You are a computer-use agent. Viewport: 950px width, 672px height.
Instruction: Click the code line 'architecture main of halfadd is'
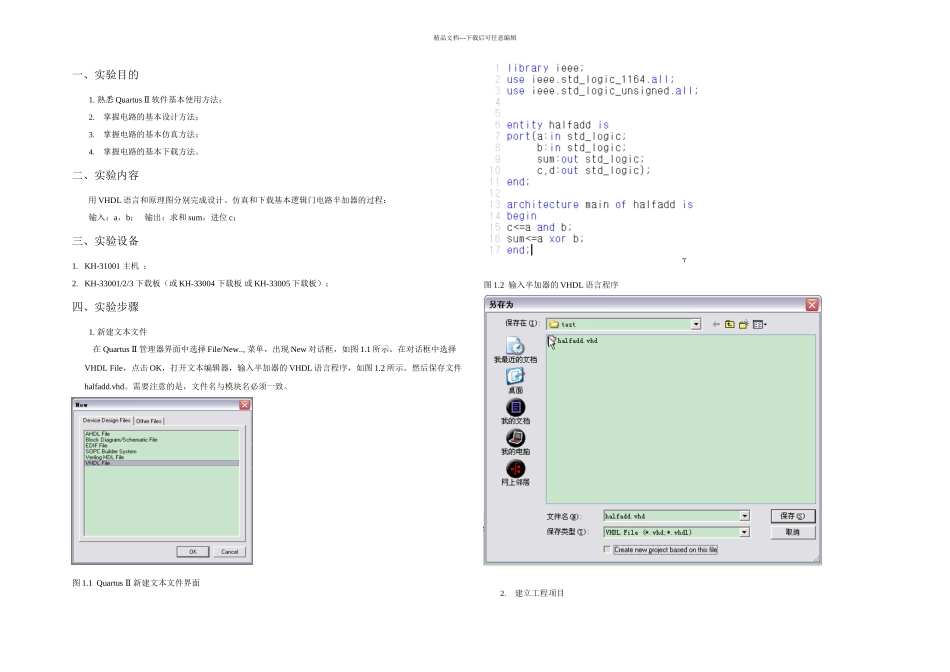[600, 205]
